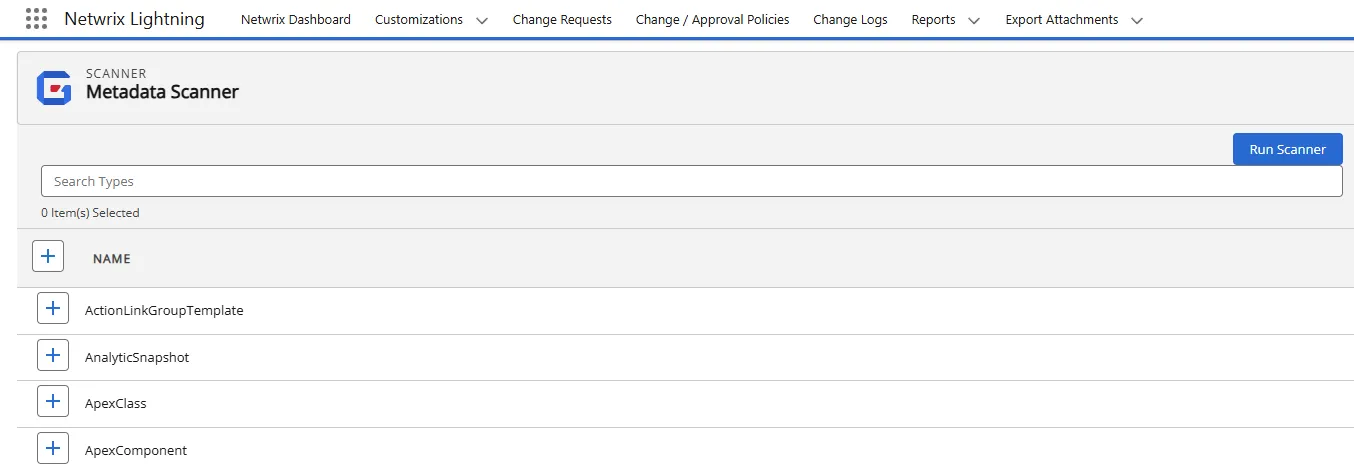Open Change / Approval Policies tab
The height and width of the screenshot is (472, 1354).
[712, 19]
